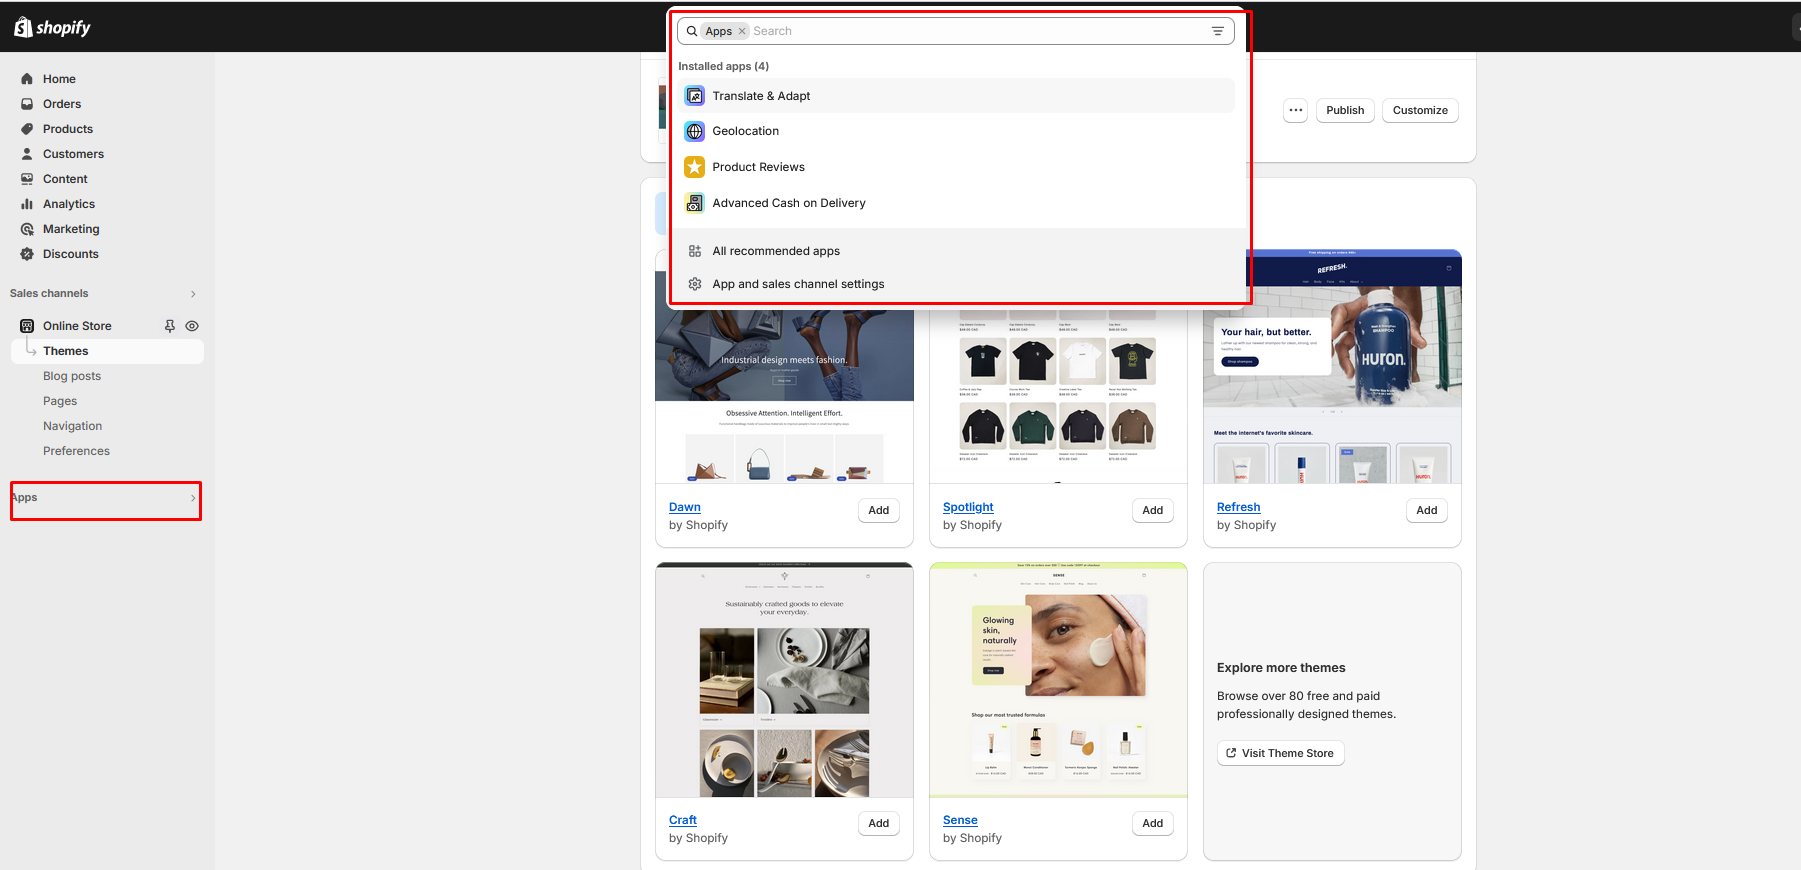Open the Sense theme link
This screenshot has width=1801, height=870.
point(960,820)
